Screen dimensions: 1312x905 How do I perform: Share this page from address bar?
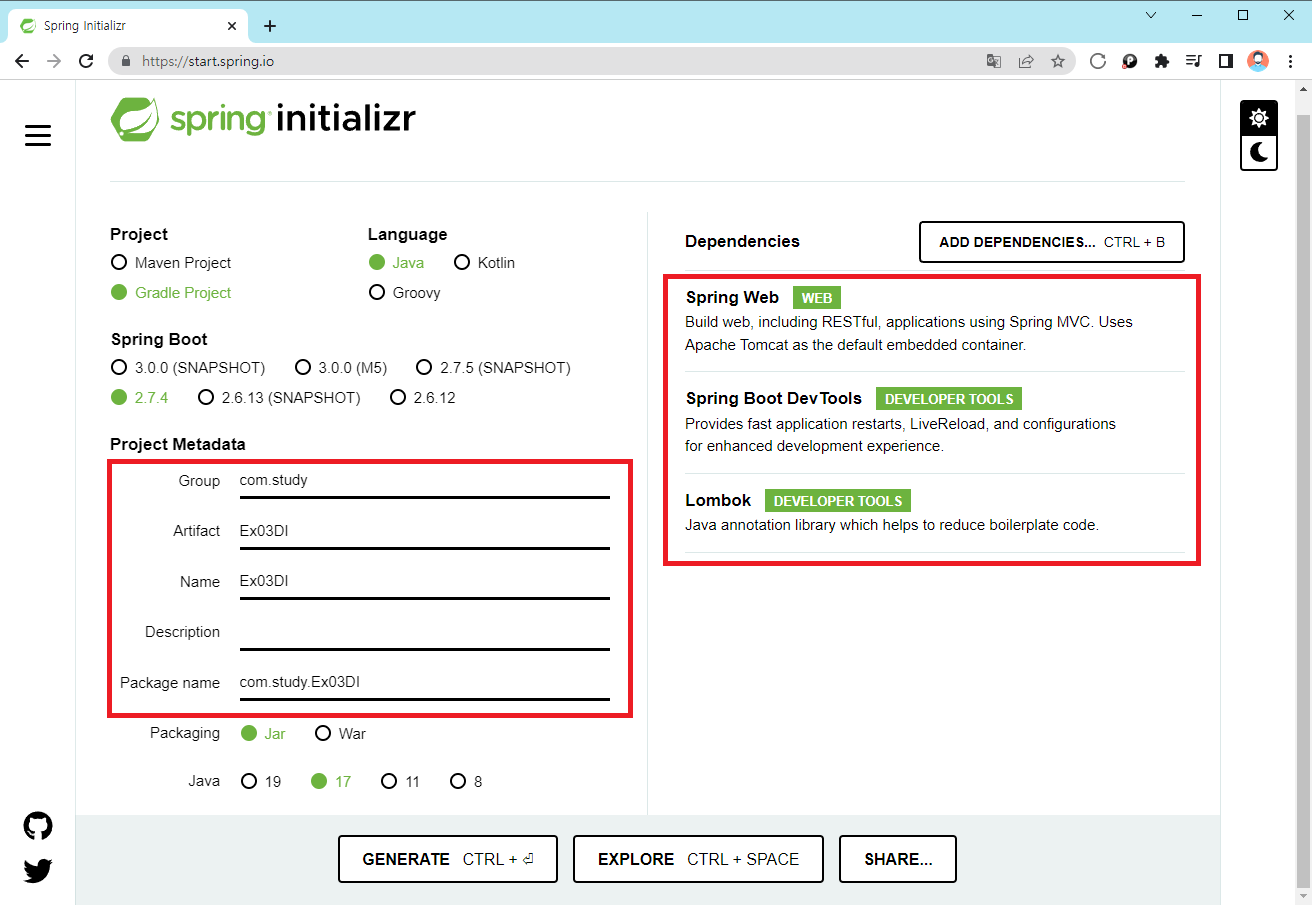point(1026,61)
